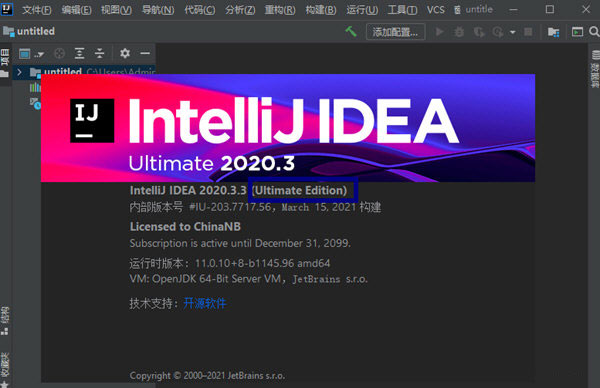
Task: Click the run anything window icon
Action: 577,32
